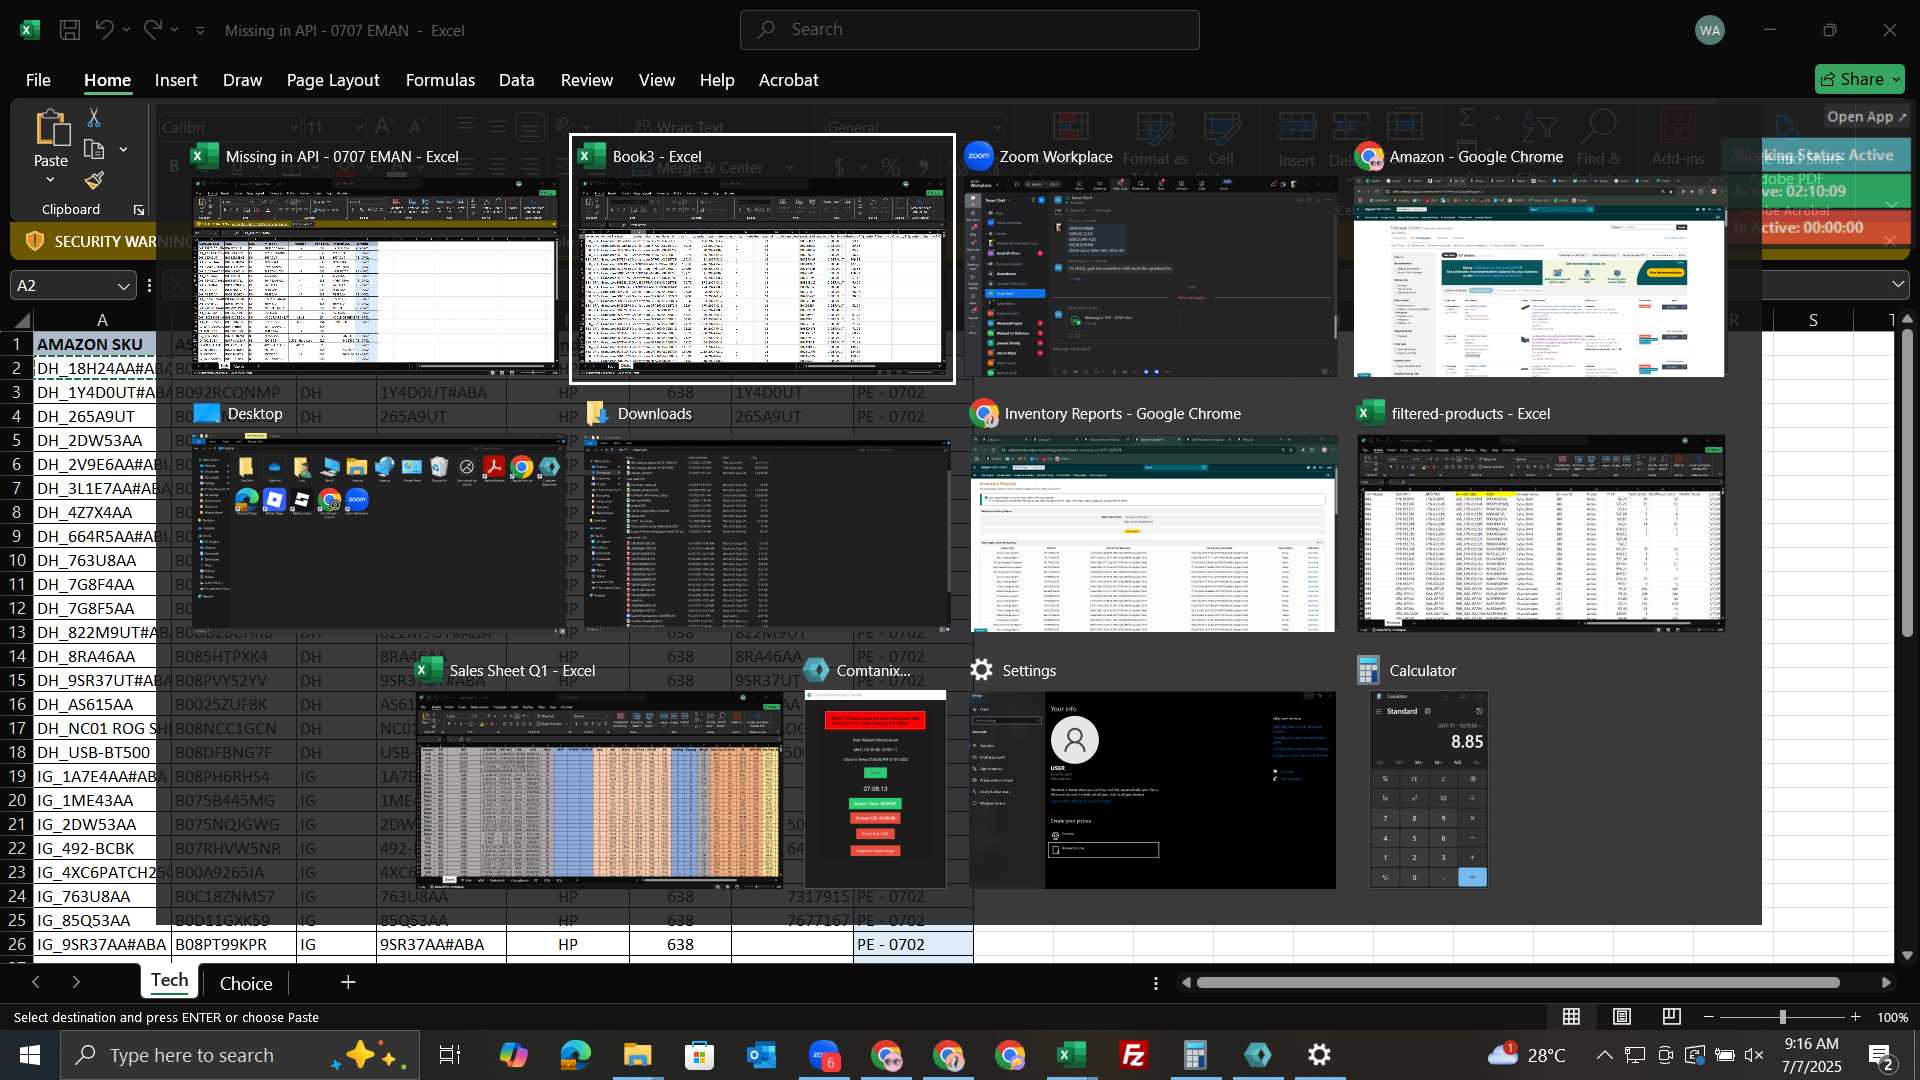Open the File tab
The height and width of the screenshot is (1080, 1920).
tap(38, 80)
